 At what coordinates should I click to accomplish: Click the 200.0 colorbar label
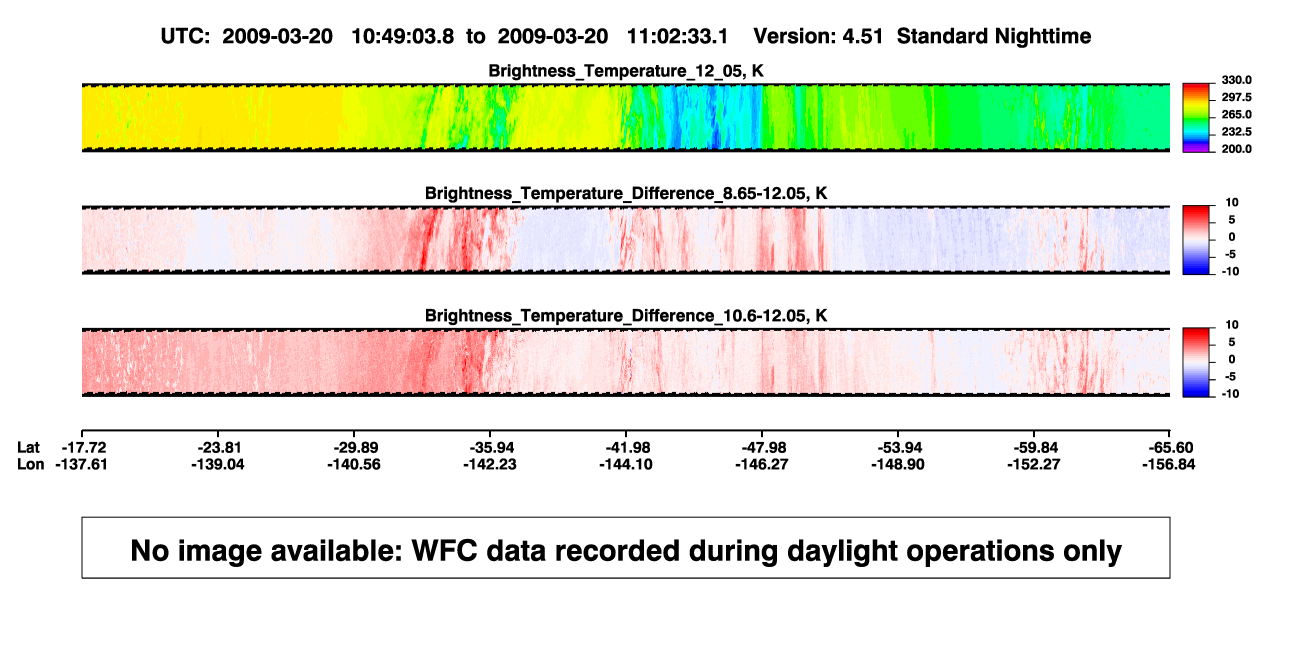coord(1236,149)
